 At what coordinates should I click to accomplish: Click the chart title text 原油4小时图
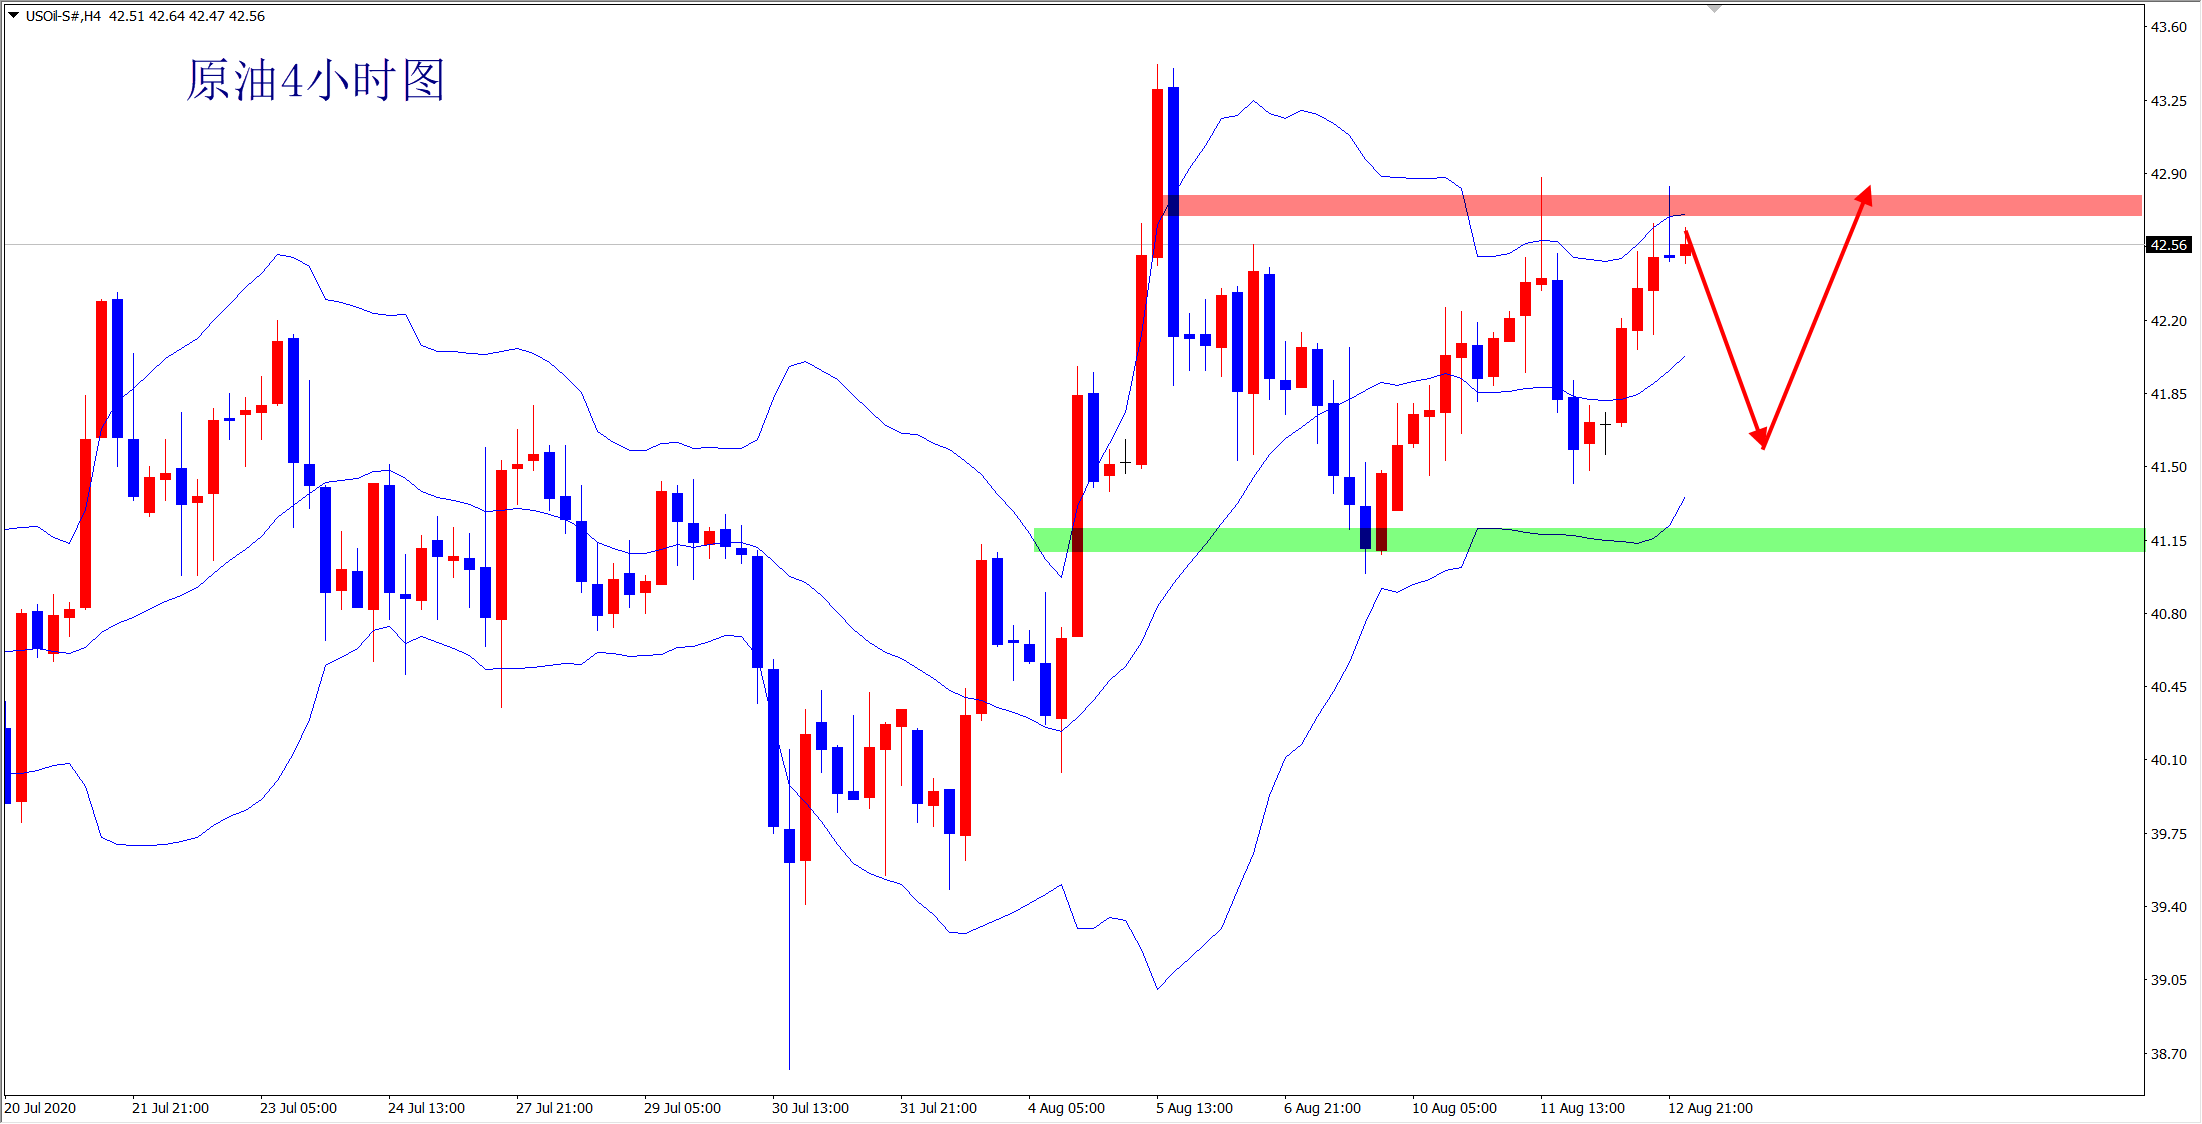315,80
